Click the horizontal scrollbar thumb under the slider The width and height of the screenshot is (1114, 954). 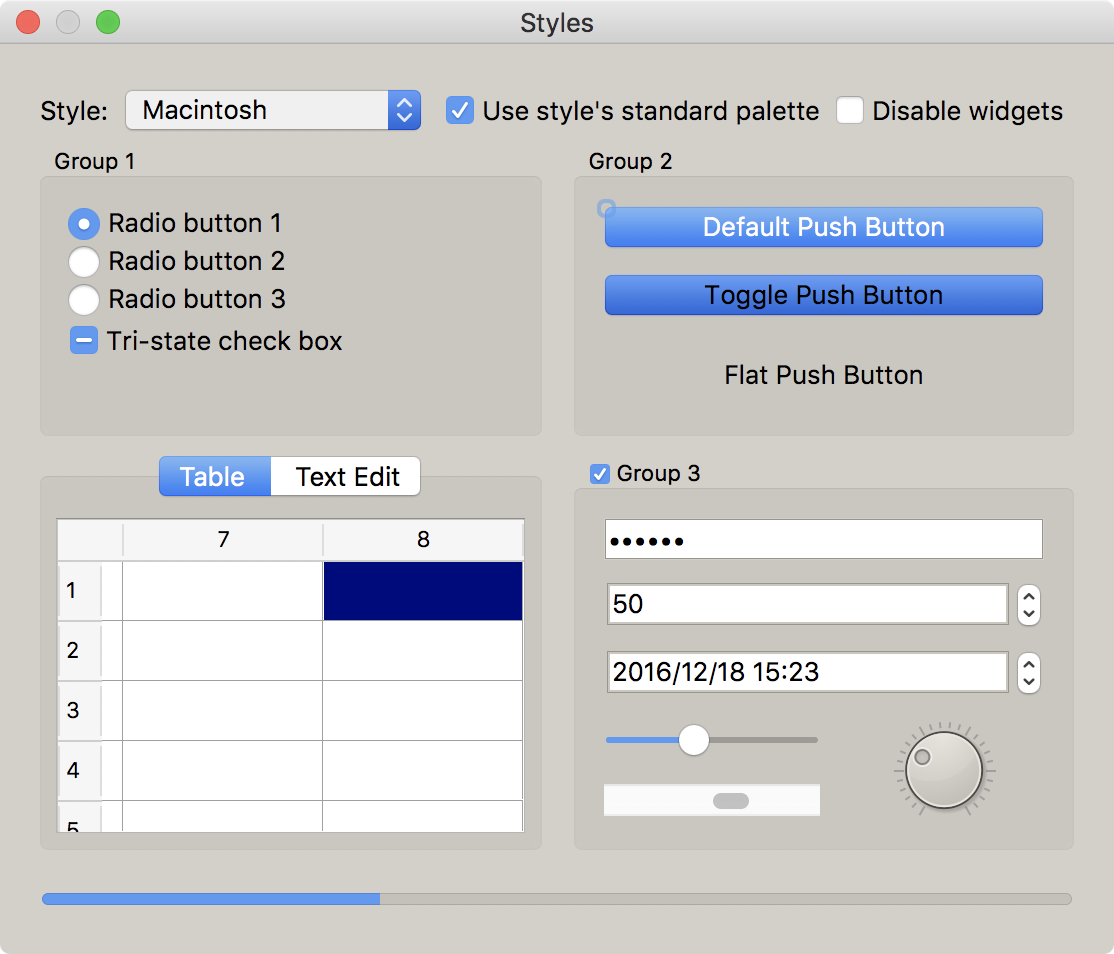[730, 800]
